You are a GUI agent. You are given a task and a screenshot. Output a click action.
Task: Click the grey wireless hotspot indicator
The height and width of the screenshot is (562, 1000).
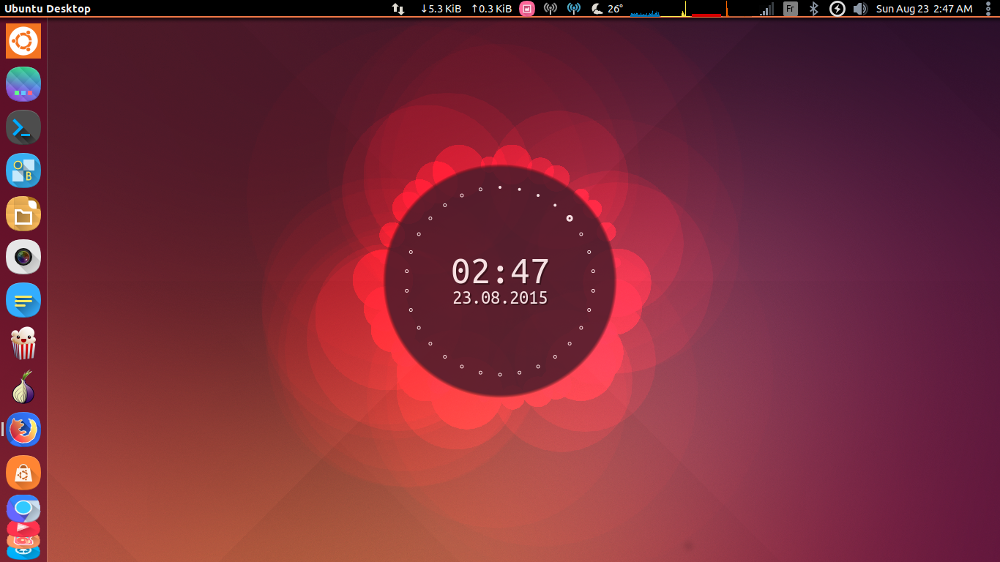[550, 9]
